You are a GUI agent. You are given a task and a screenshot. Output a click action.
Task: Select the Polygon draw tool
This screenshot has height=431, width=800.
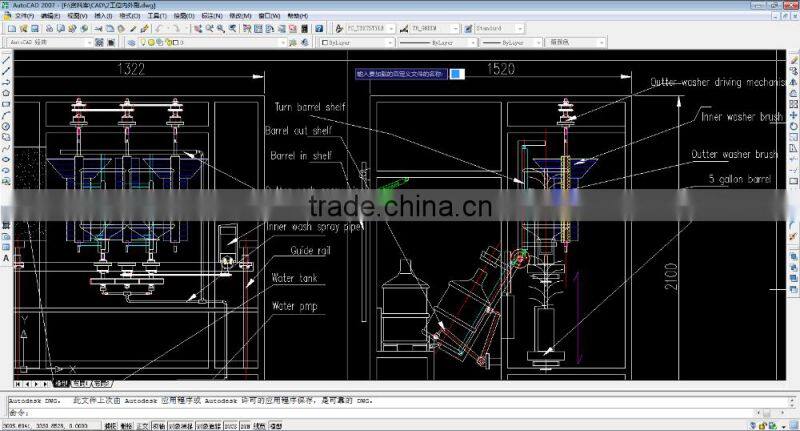tap(6, 92)
